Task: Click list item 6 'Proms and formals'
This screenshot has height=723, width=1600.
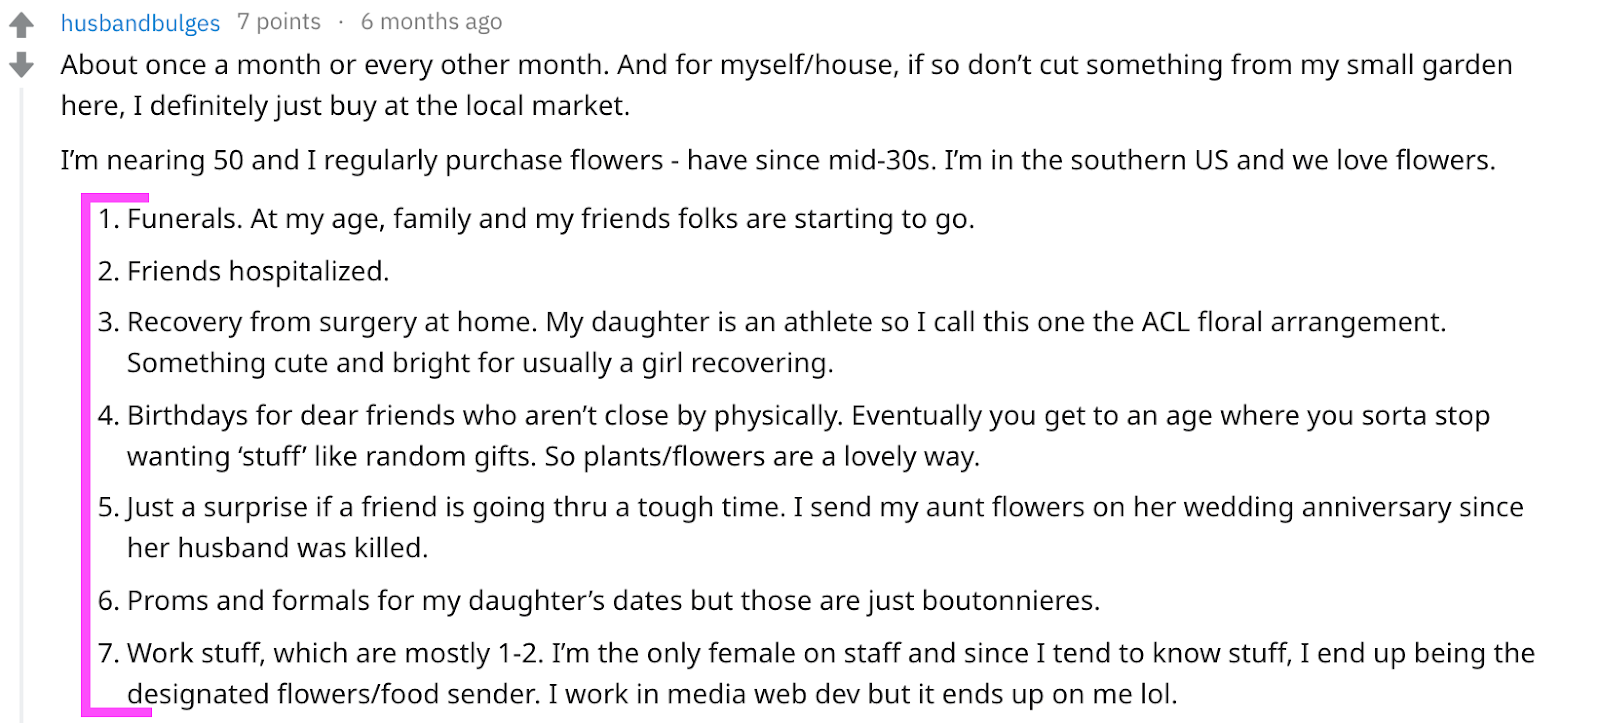Action: [x=599, y=600]
